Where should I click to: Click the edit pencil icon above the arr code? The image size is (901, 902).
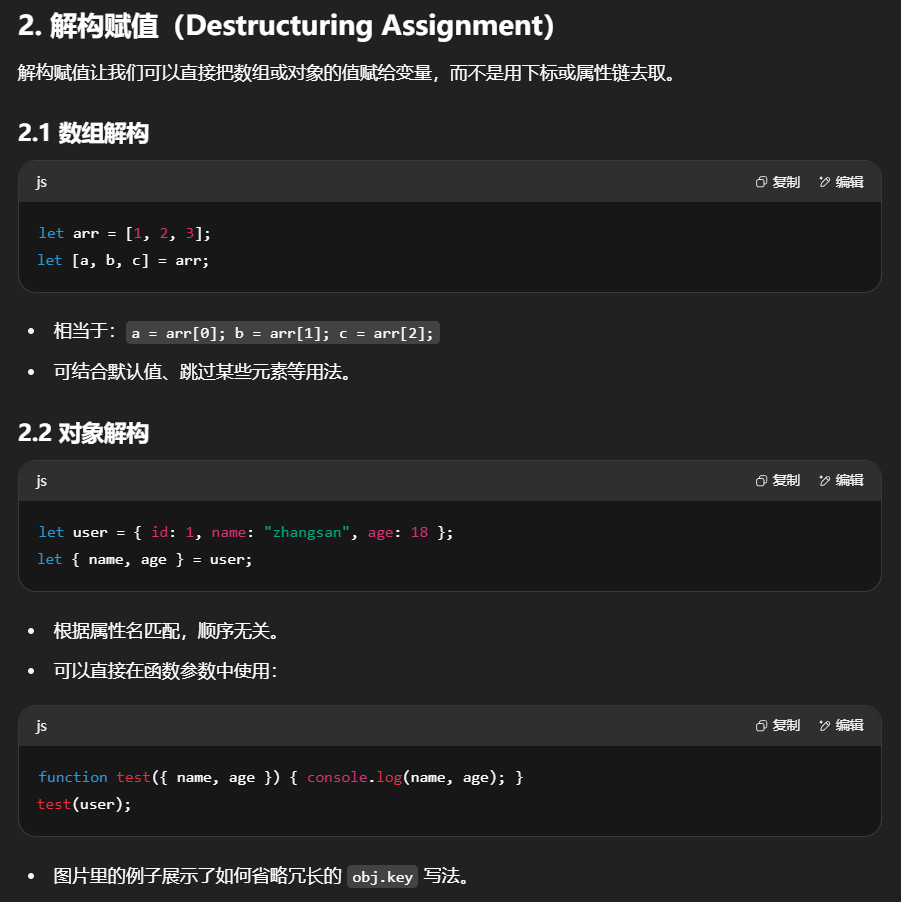825,182
